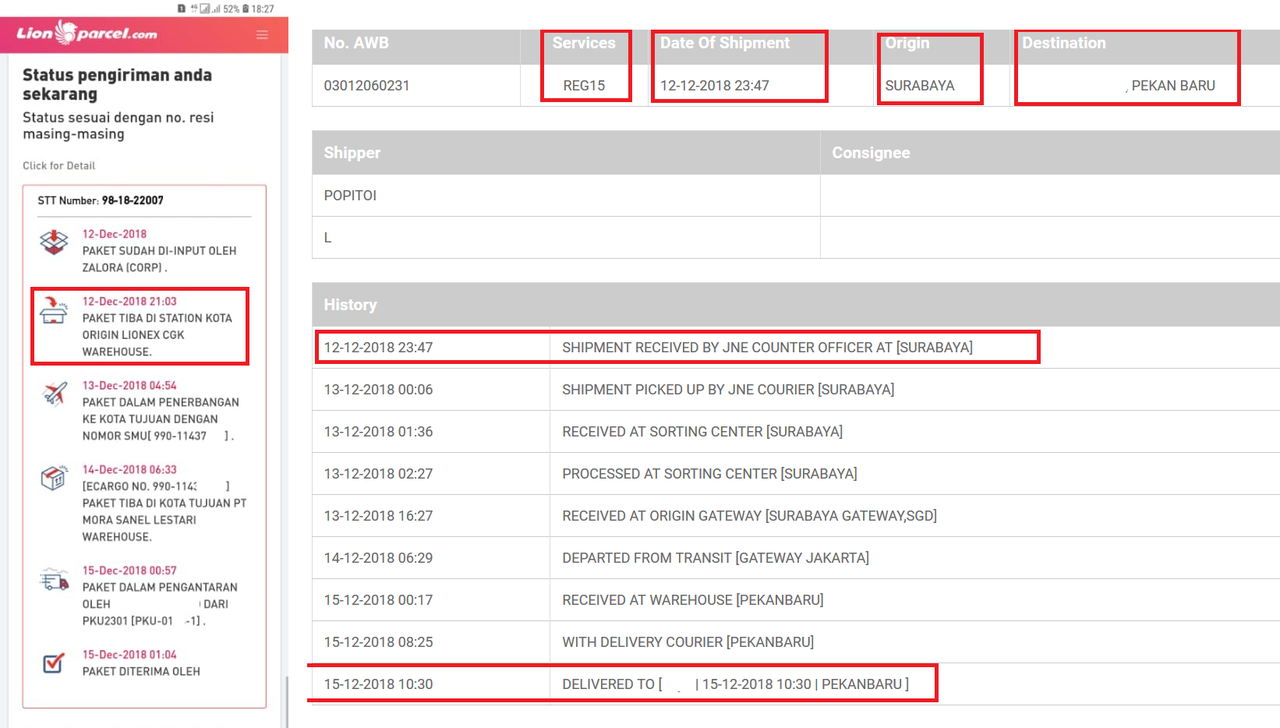Viewport: 1280px width, 728px height.
Task: Click 'RECEIVED AT SORTING CENTER [SURABAYA]' entry
Action: 702,431
